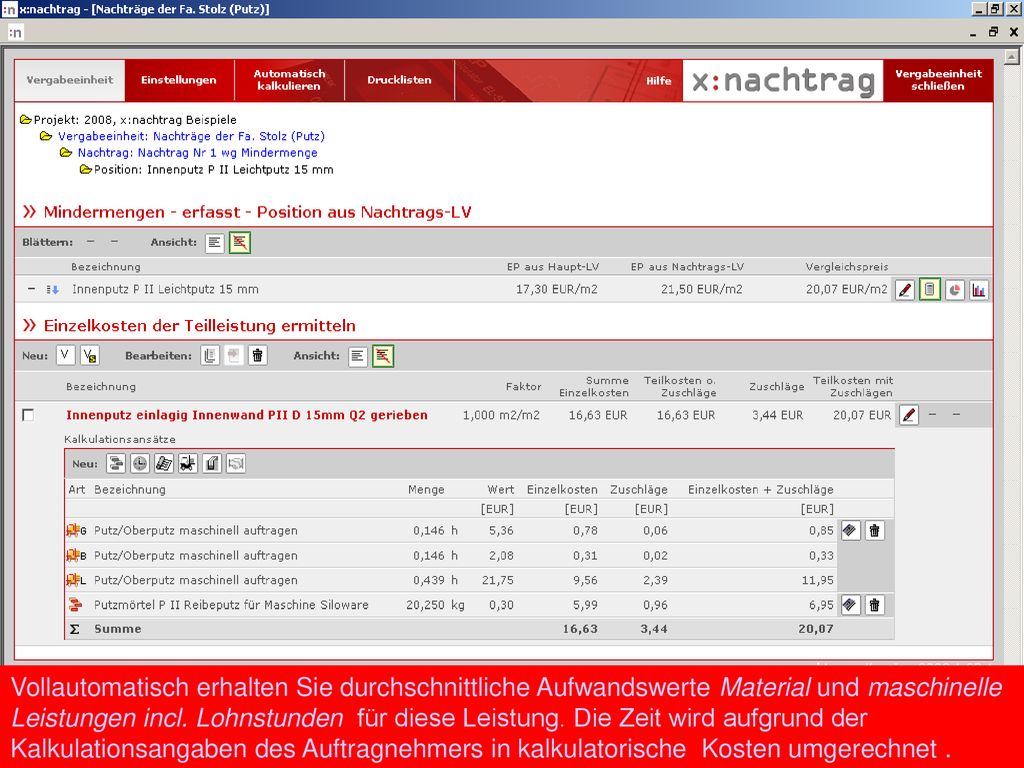This screenshot has width=1024, height=768.
Task: Open the Einstellungen tab
Action: (179, 80)
